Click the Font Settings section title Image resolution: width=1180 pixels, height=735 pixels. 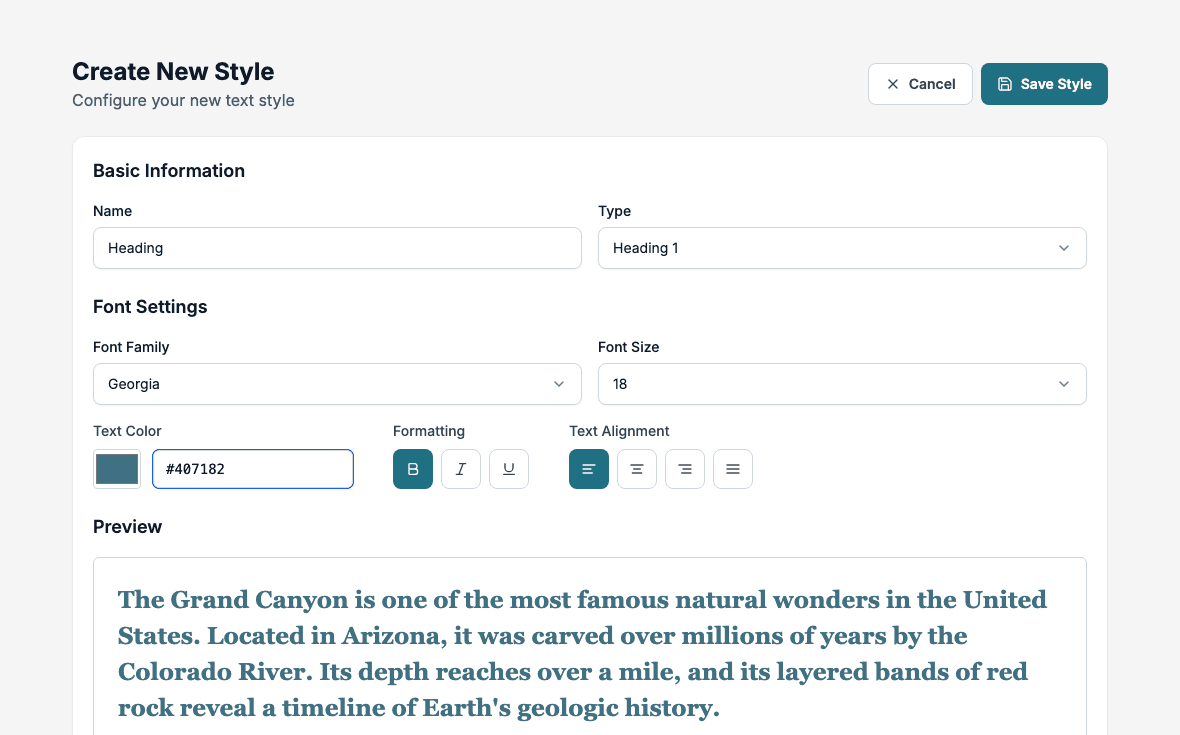[150, 307]
